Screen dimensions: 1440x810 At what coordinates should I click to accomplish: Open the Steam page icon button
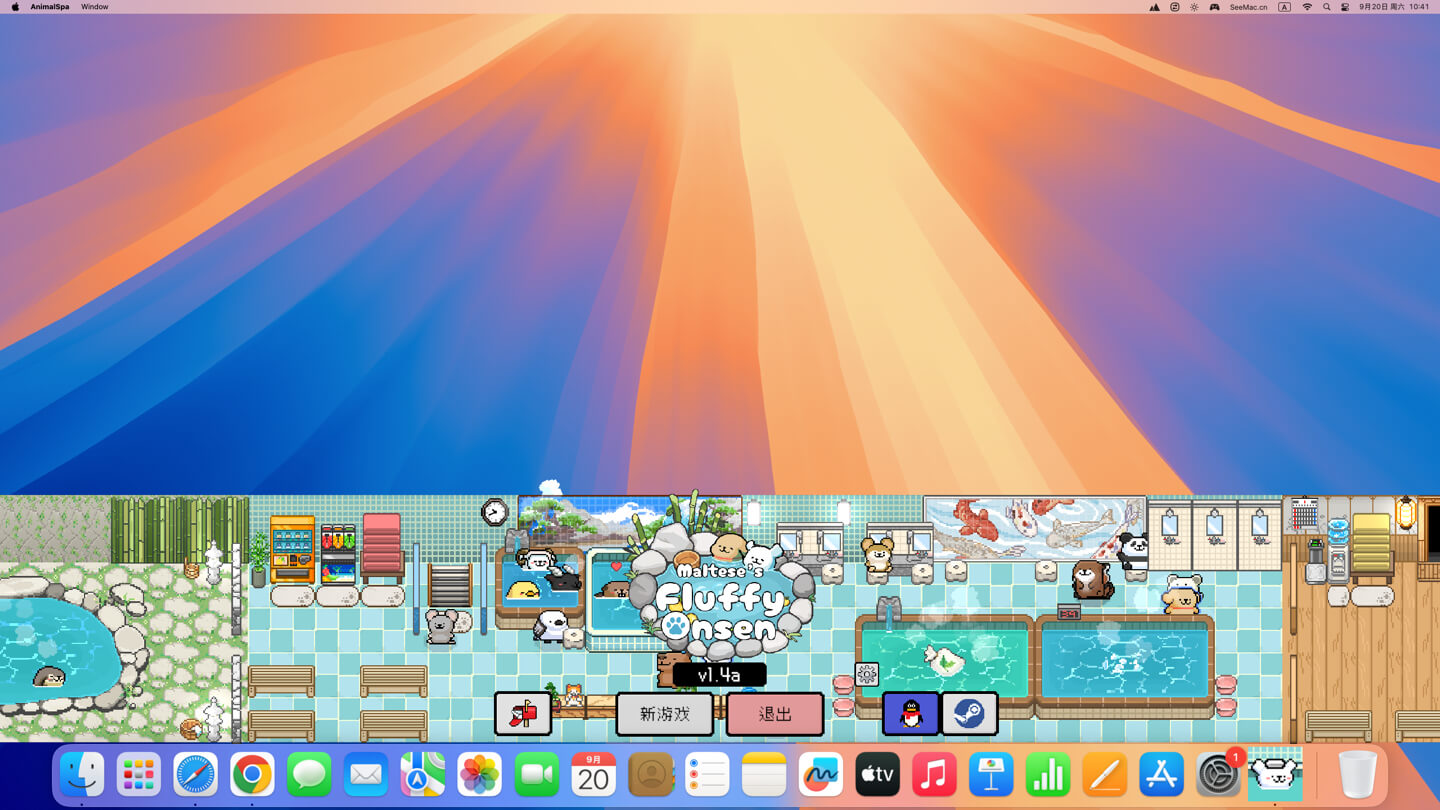969,714
